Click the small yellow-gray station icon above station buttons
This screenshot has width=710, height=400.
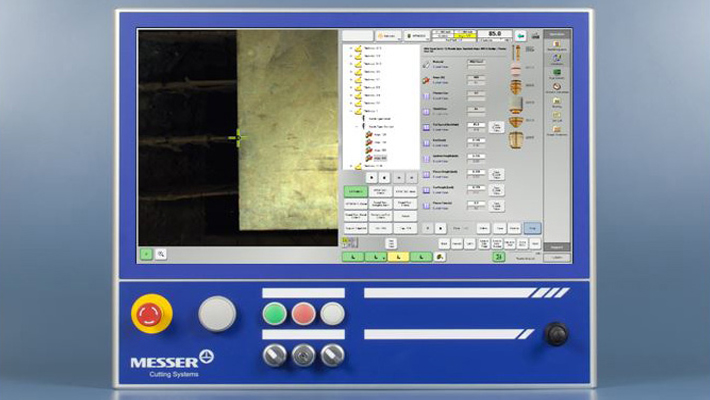tap(350, 242)
